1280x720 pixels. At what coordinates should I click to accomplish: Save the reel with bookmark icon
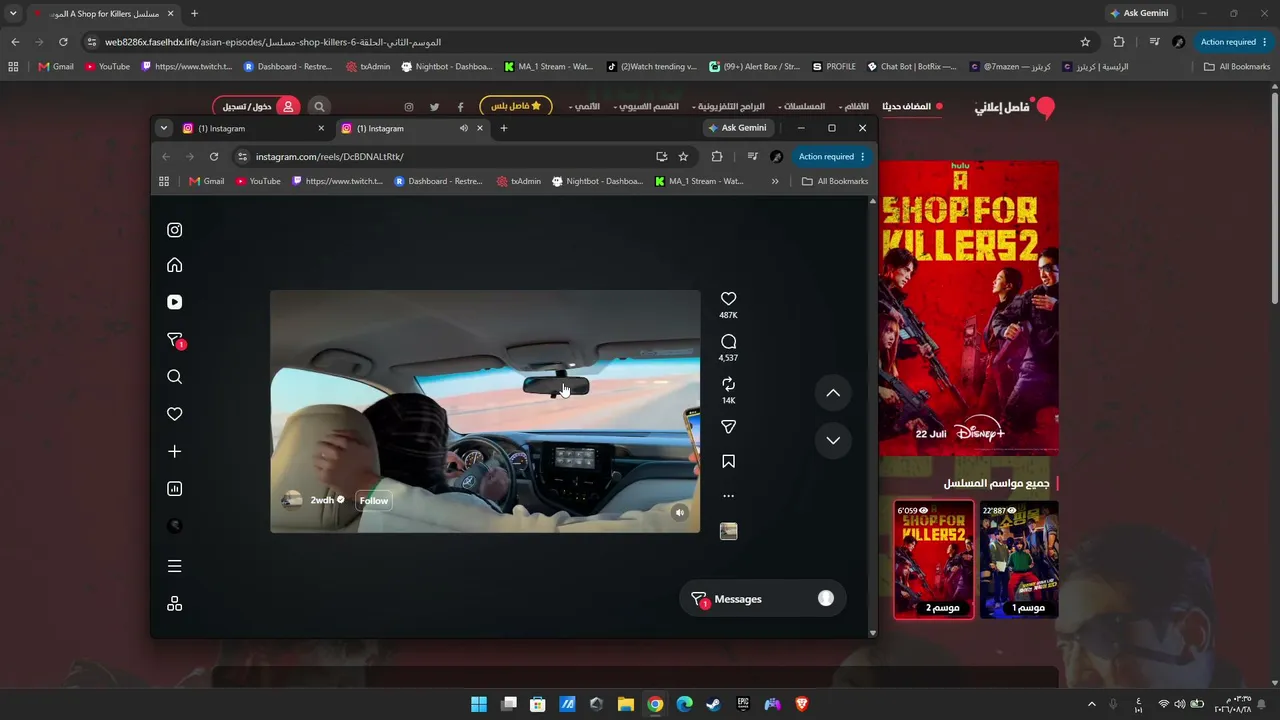click(728, 461)
